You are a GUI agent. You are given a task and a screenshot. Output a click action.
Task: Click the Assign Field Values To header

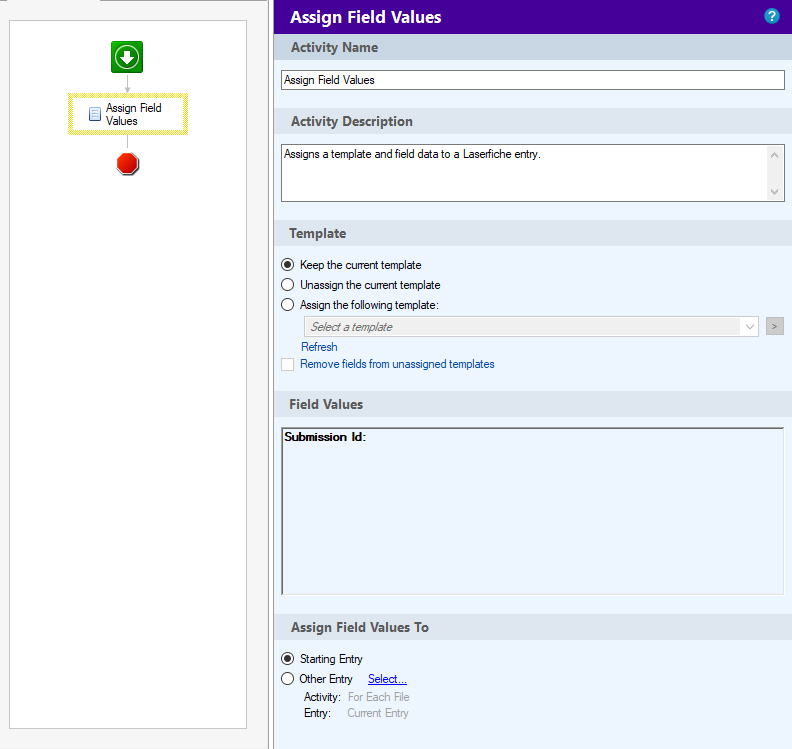[x=359, y=627]
